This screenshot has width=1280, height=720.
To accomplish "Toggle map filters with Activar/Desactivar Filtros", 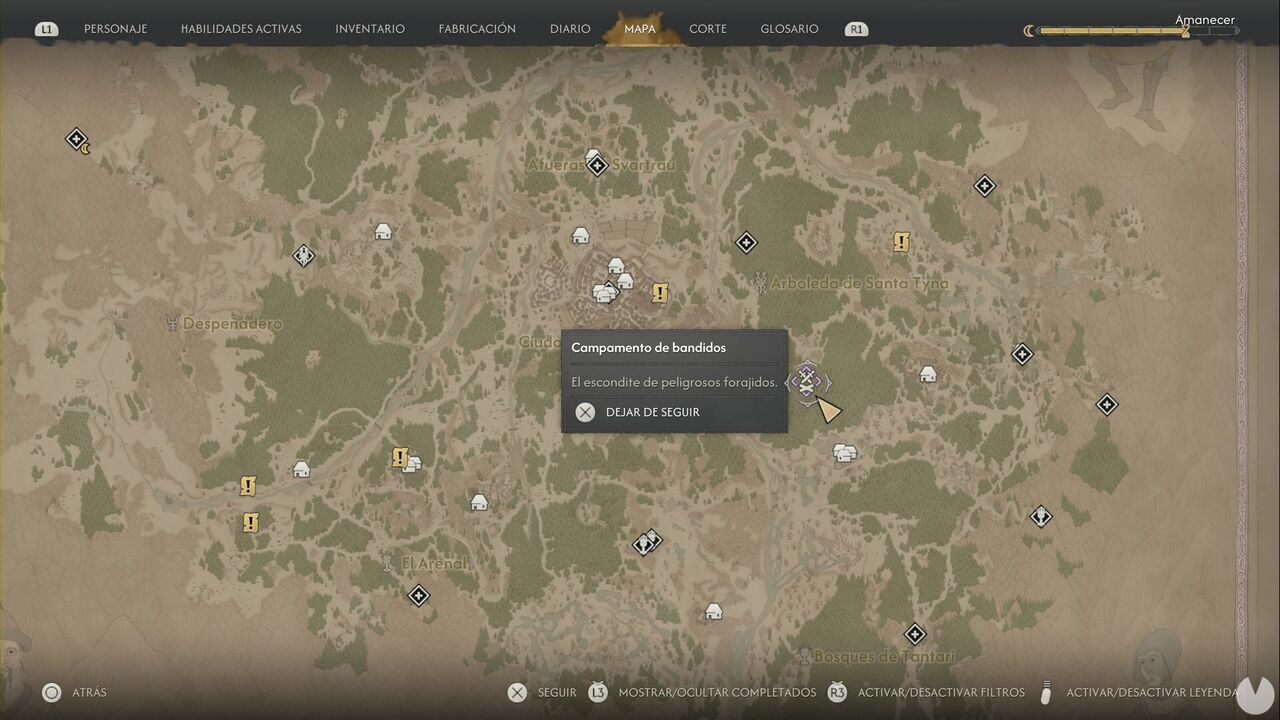I will [927, 692].
